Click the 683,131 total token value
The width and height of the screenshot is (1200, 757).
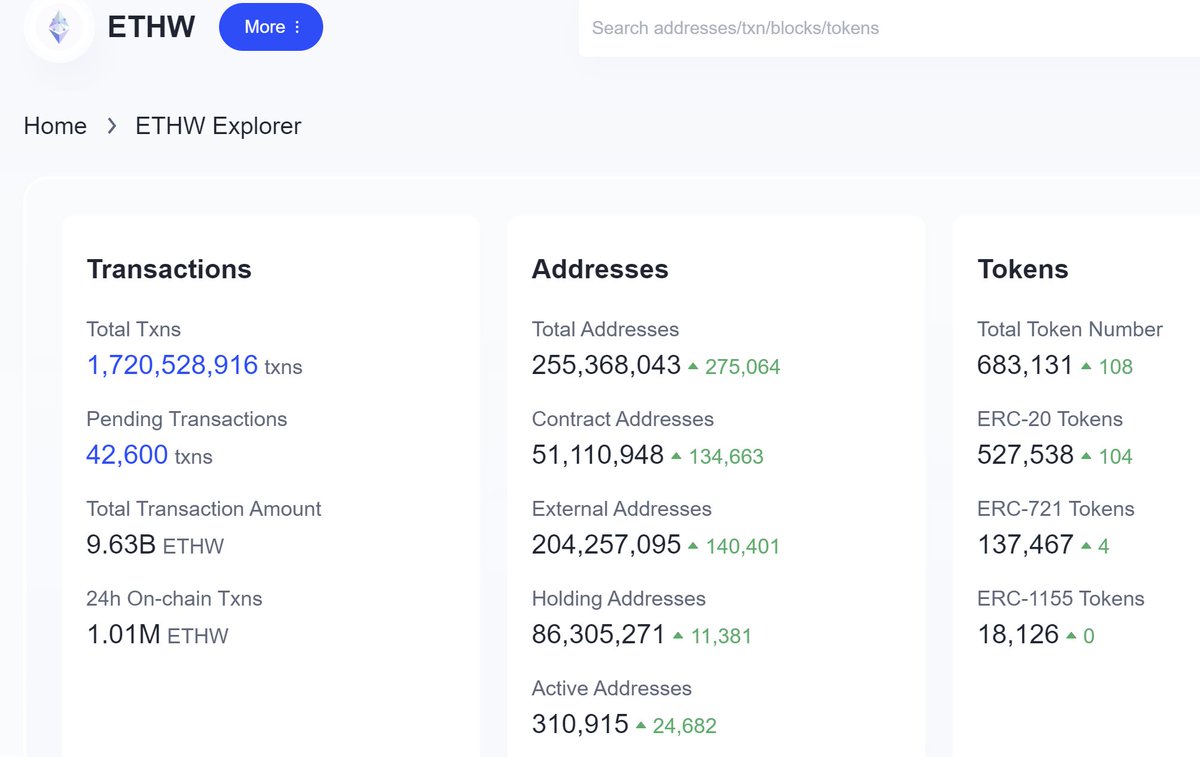tap(1025, 365)
